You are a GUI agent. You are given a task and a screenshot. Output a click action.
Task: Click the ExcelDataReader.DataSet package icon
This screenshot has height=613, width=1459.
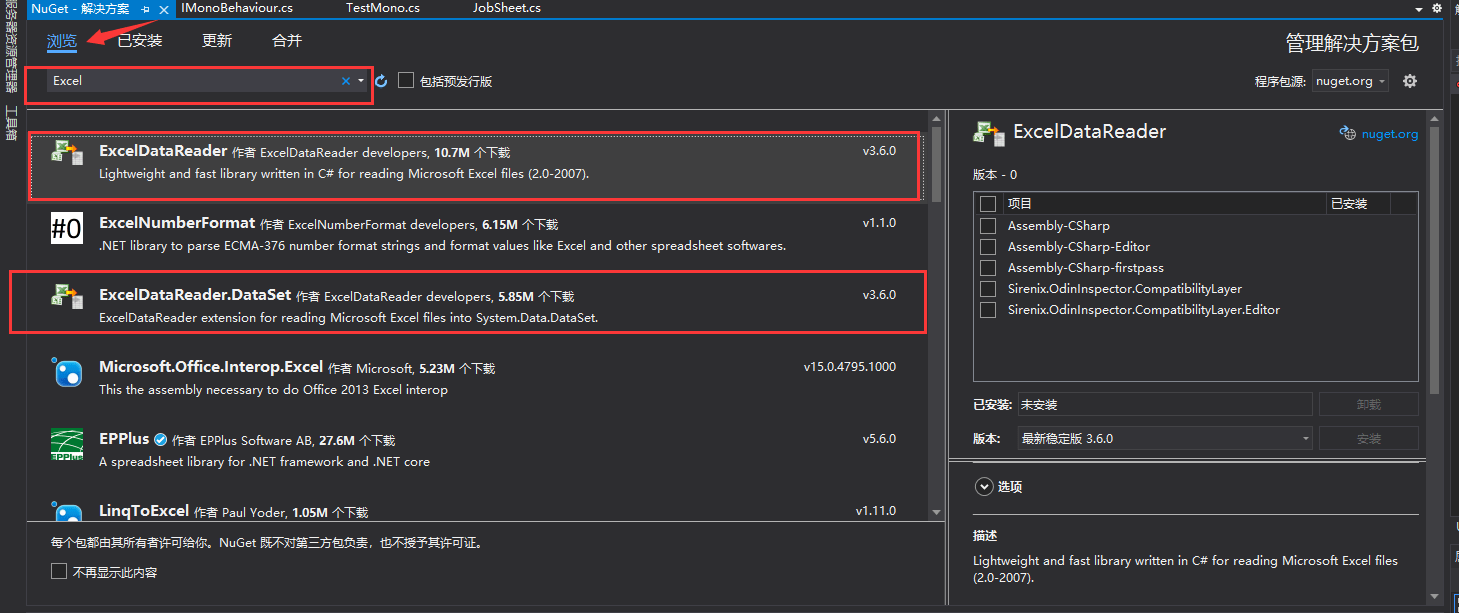point(67,296)
